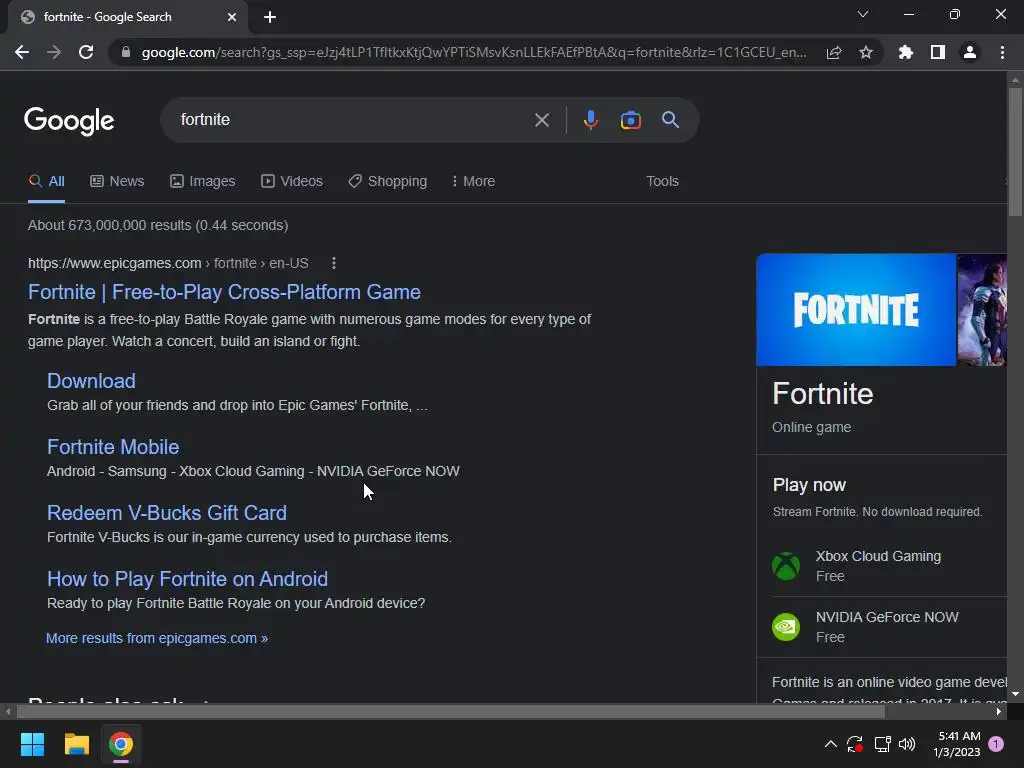Click the Fortnite logo thumbnail in knowledge panel
Image resolution: width=1024 pixels, height=768 pixels.
point(856,310)
